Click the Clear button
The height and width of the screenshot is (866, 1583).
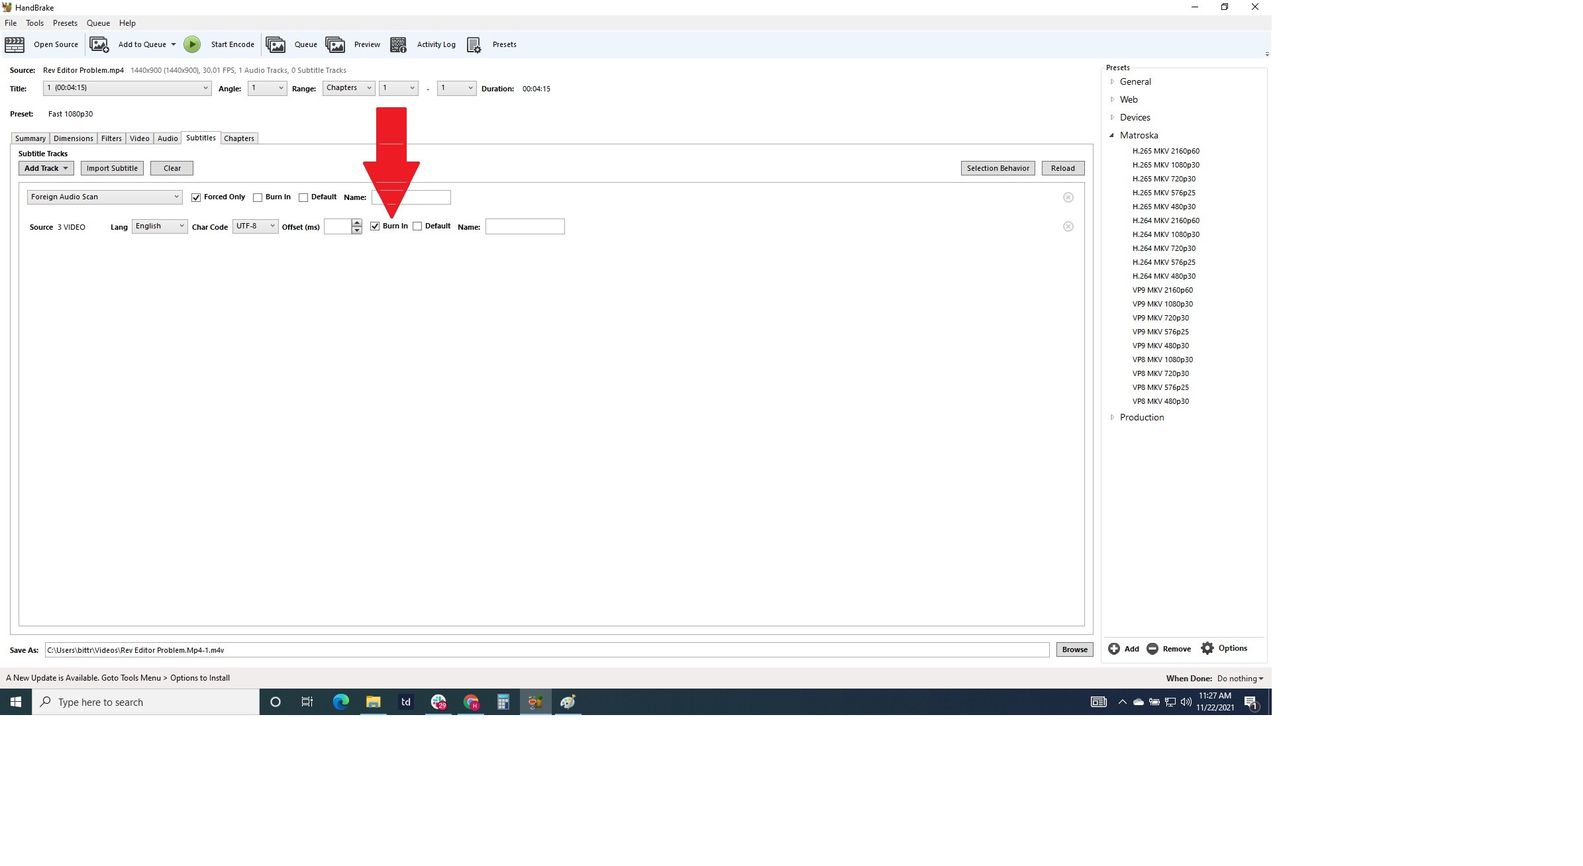pyautogui.click(x=172, y=168)
